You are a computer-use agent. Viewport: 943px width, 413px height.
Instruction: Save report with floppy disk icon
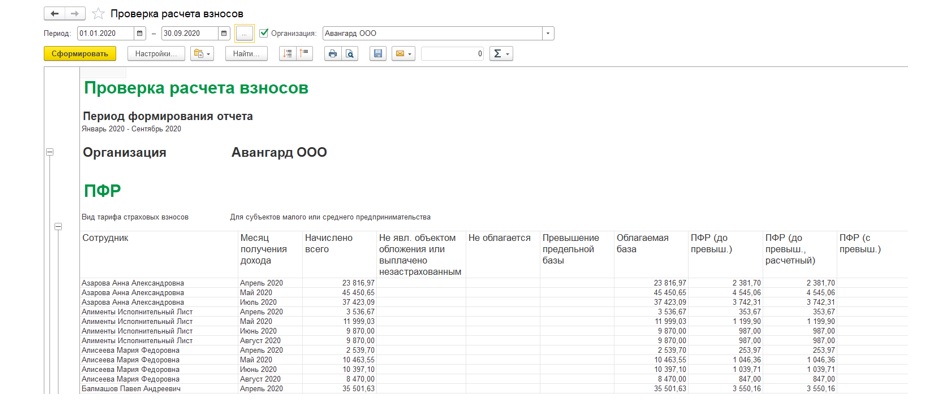(x=378, y=54)
